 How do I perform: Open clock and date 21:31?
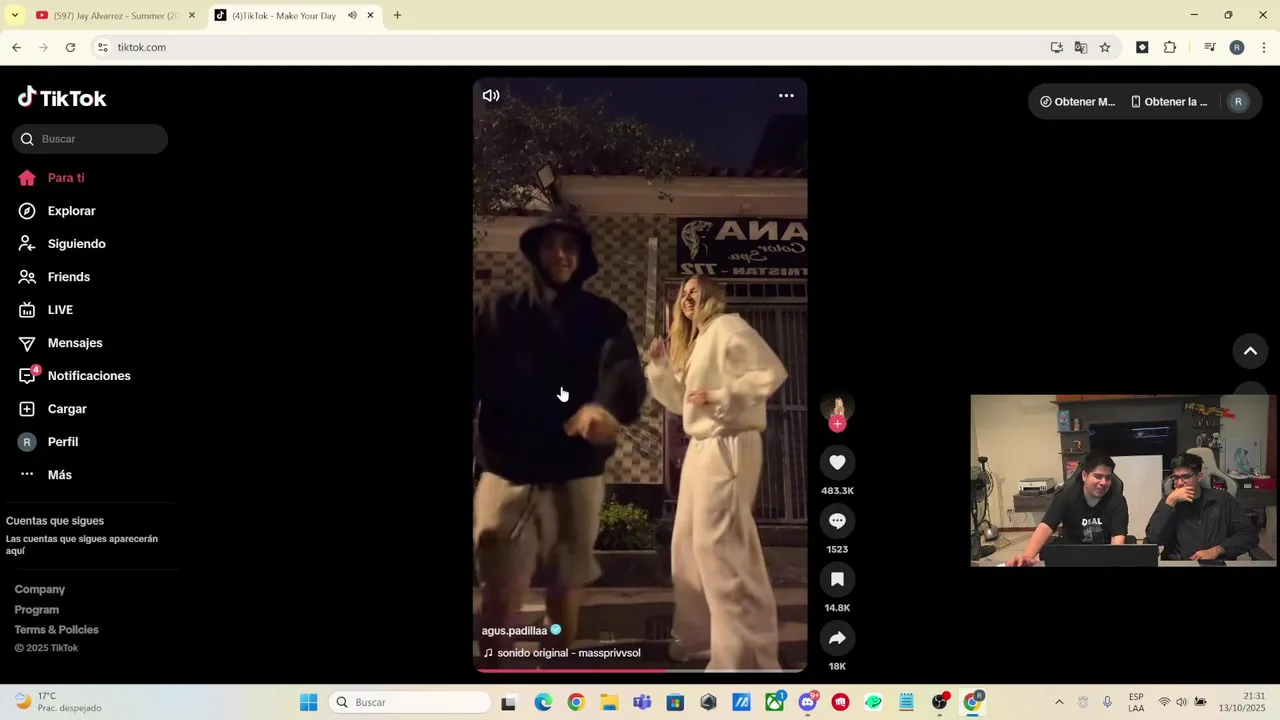(x=1242, y=702)
